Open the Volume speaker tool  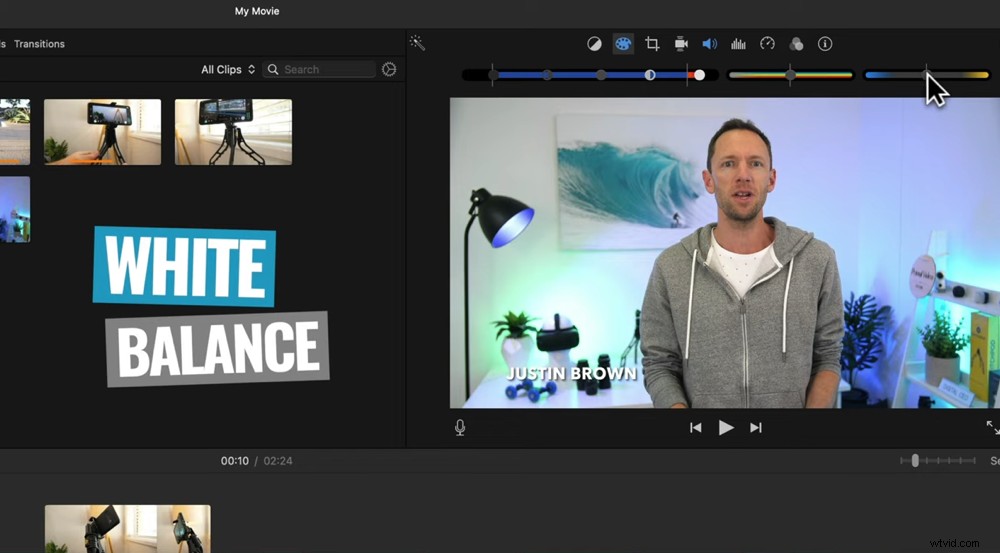pyautogui.click(x=709, y=44)
